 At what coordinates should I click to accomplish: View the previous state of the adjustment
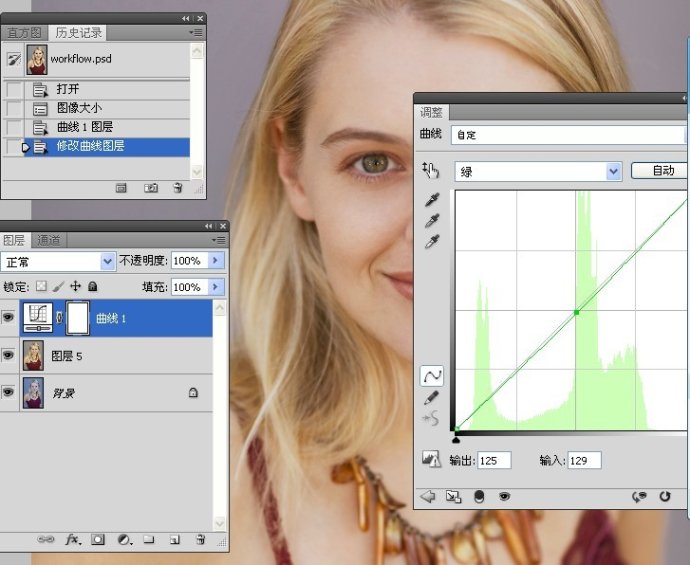(x=639, y=497)
